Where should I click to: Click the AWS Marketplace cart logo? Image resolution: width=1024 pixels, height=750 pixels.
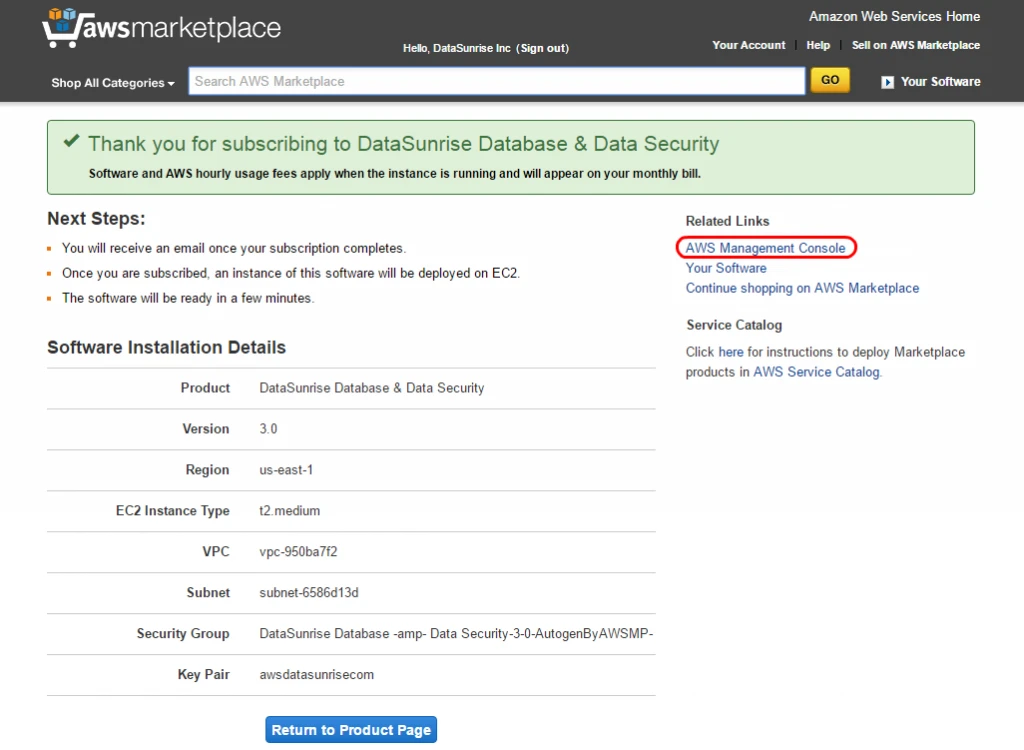pyautogui.click(x=62, y=27)
